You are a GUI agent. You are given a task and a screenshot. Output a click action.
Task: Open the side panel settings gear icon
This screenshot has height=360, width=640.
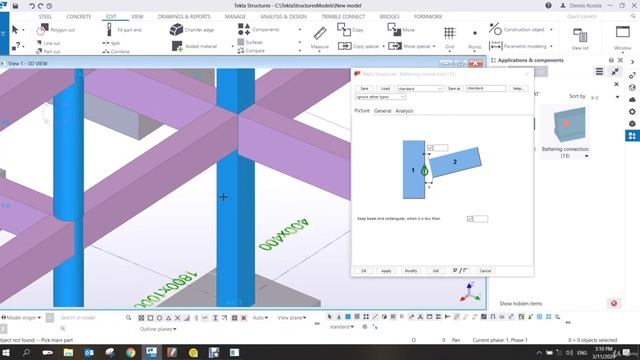[x=632, y=111]
